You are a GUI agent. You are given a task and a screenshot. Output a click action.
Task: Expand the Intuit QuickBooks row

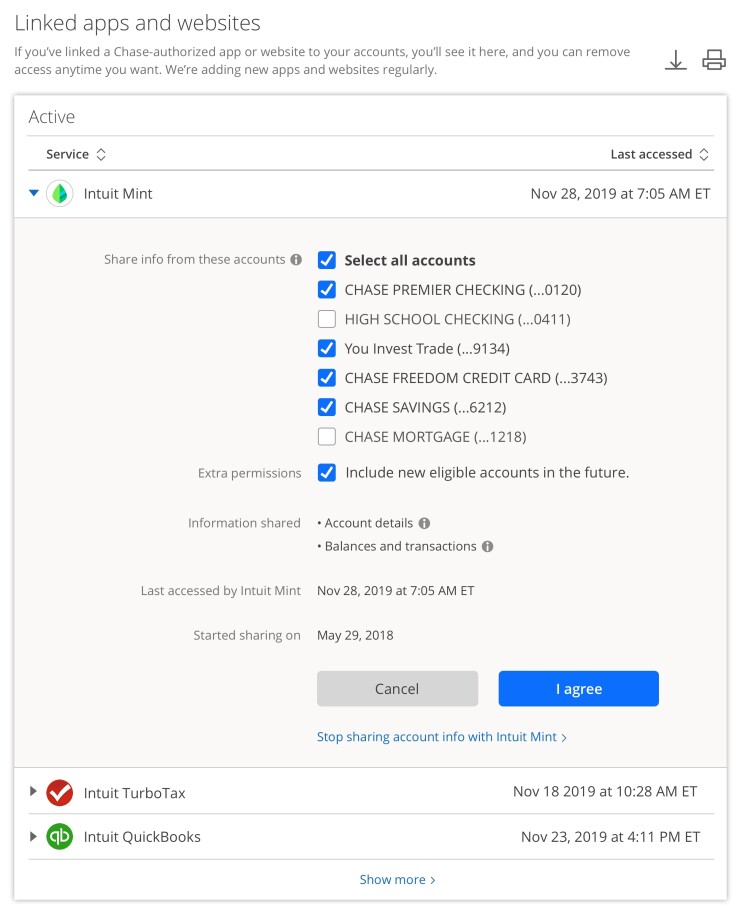34,837
